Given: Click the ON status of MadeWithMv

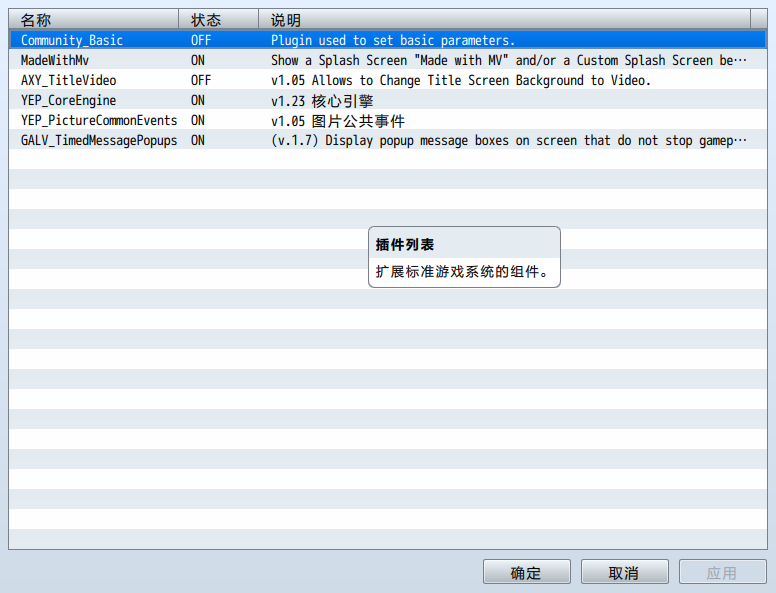Looking at the screenshot, I should pyautogui.click(x=197, y=60).
